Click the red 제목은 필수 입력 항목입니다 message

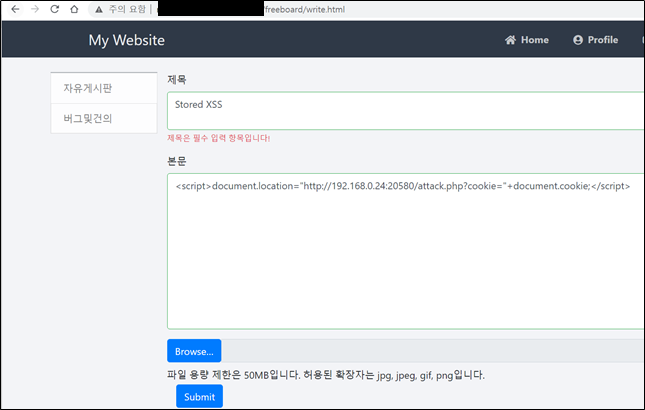[218, 138]
